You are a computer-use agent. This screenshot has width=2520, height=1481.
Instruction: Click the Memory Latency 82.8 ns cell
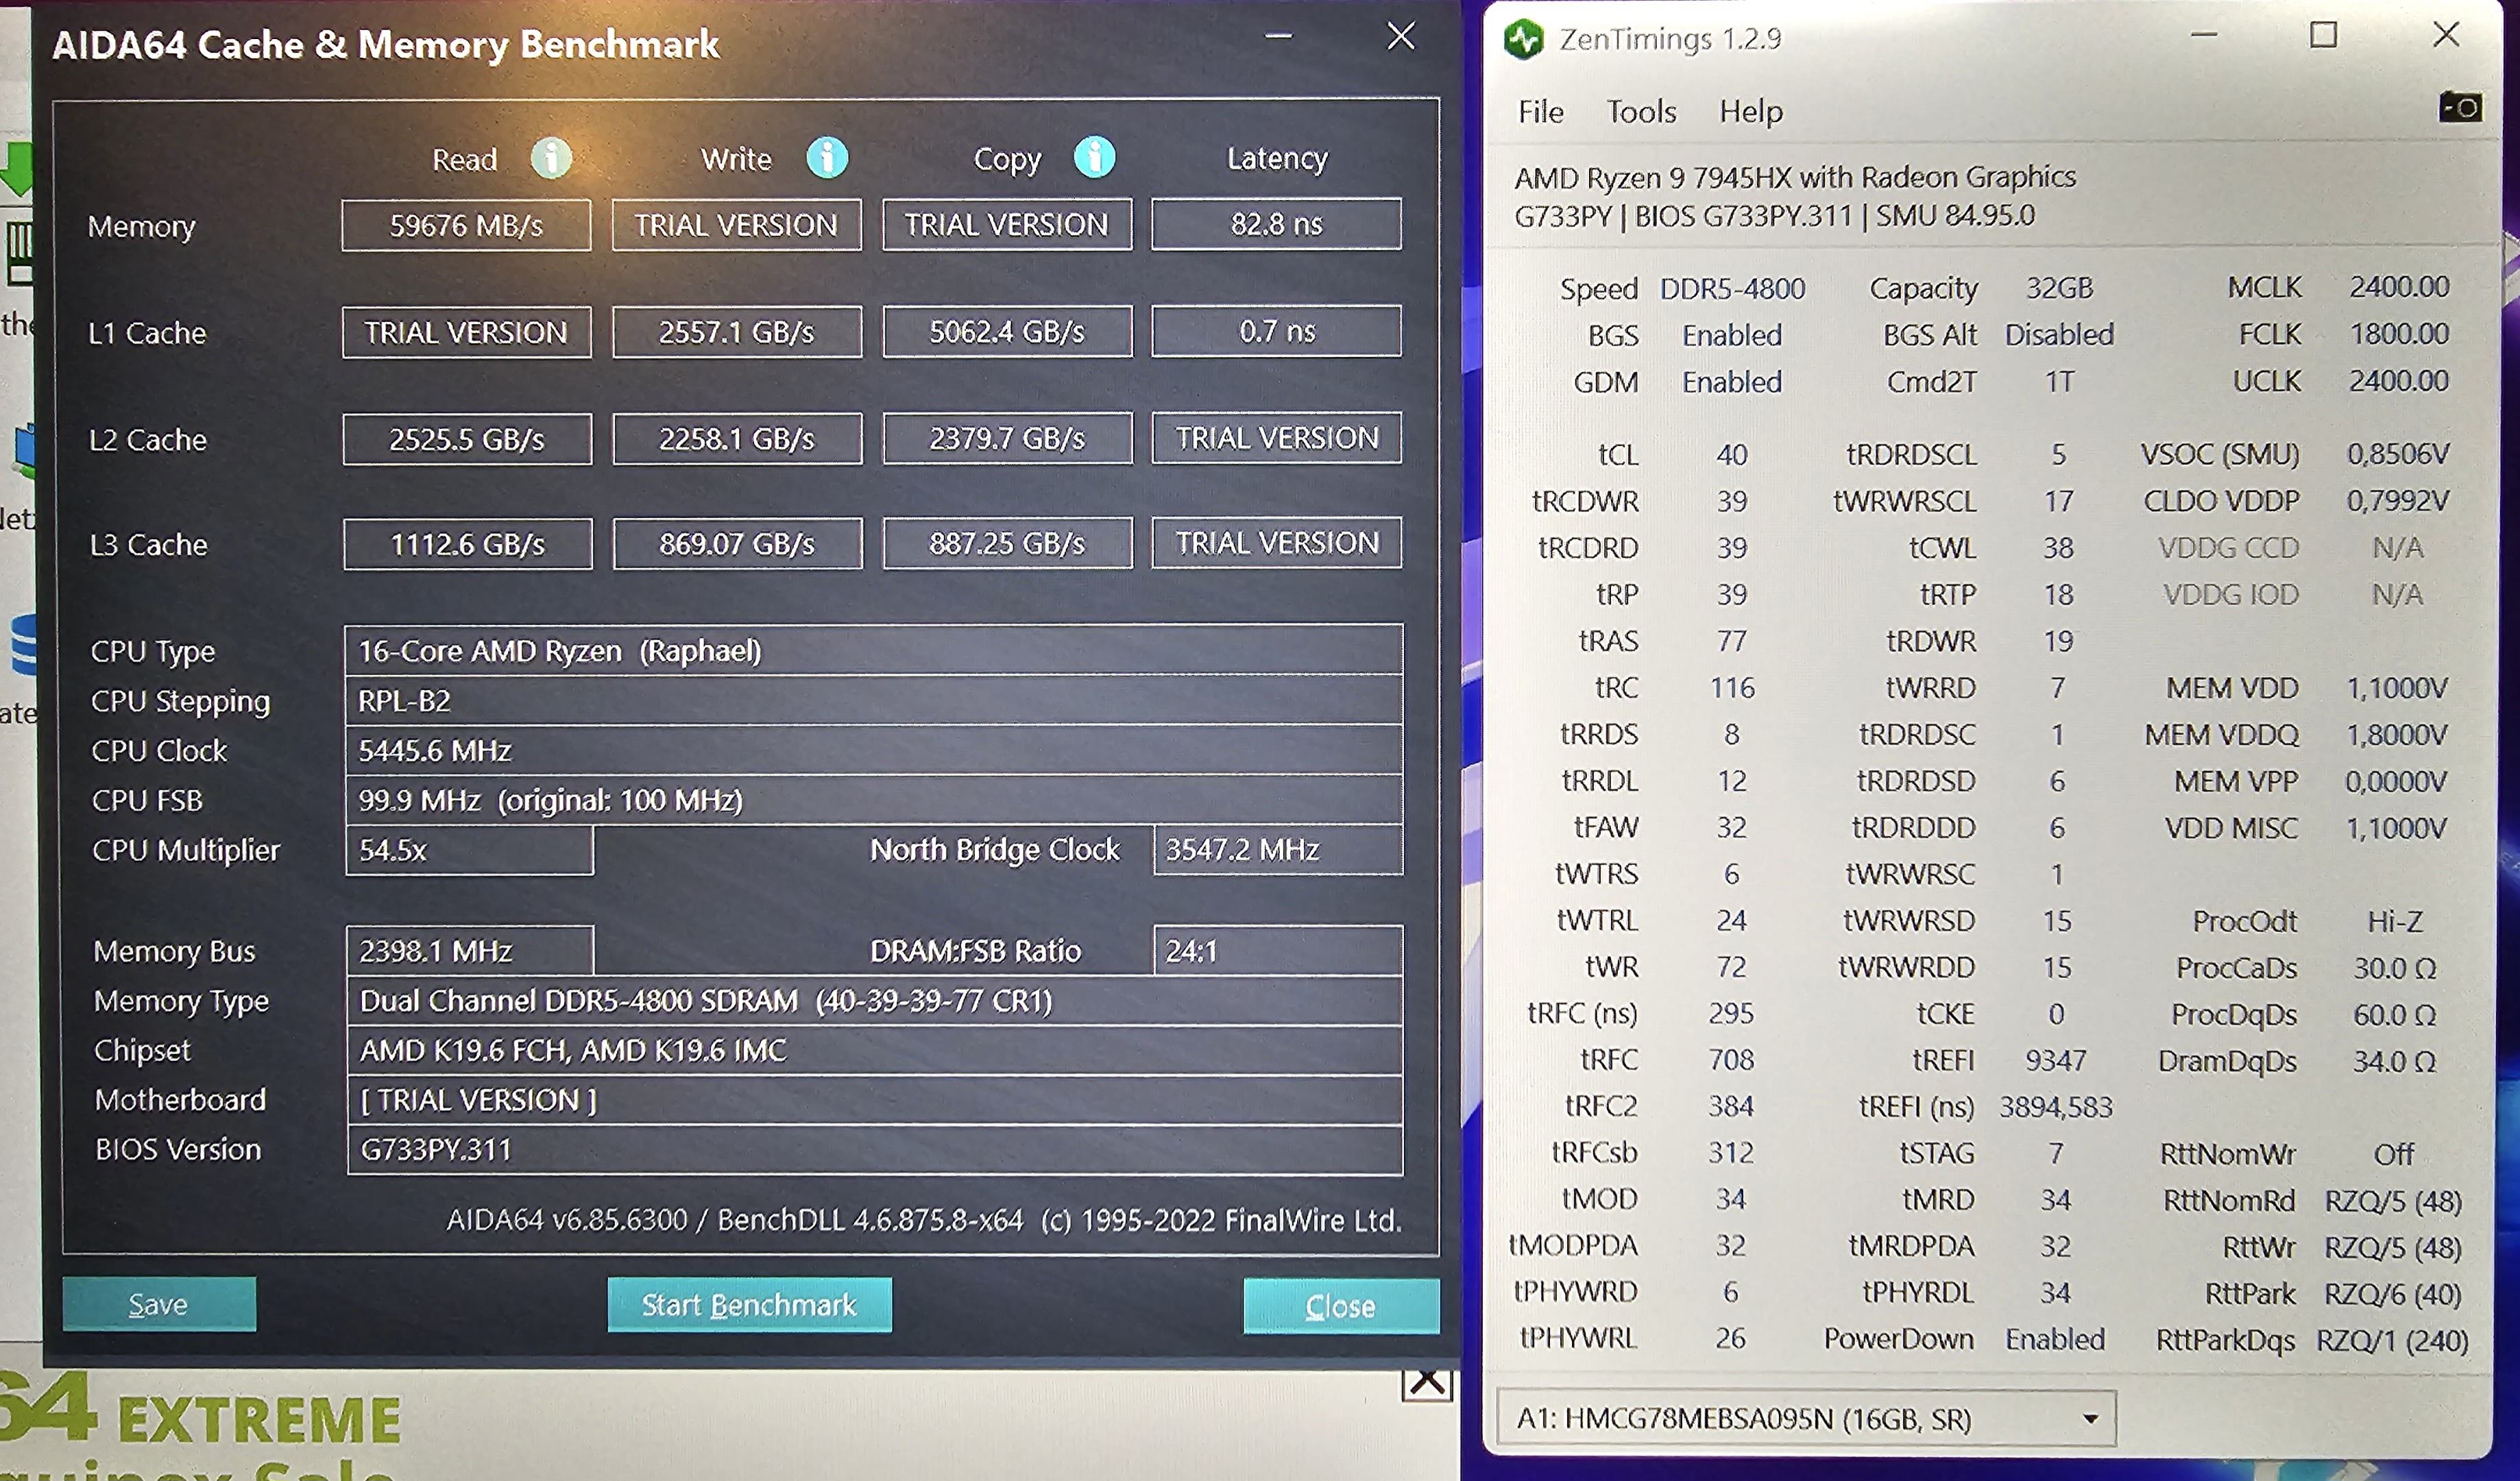(x=1276, y=223)
